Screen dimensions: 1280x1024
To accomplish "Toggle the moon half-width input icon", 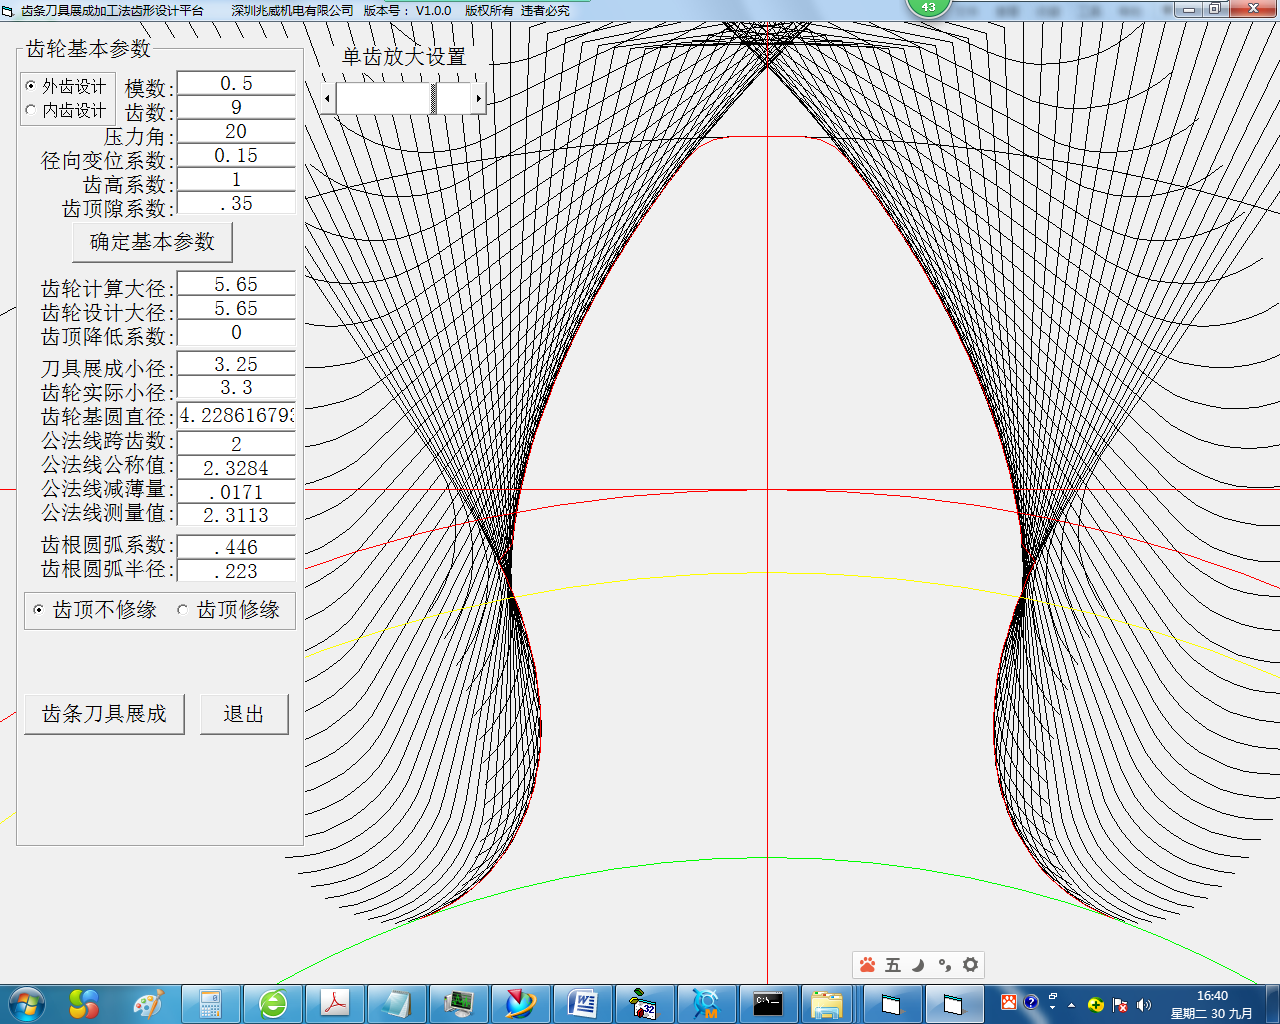I will click(918, 965).
